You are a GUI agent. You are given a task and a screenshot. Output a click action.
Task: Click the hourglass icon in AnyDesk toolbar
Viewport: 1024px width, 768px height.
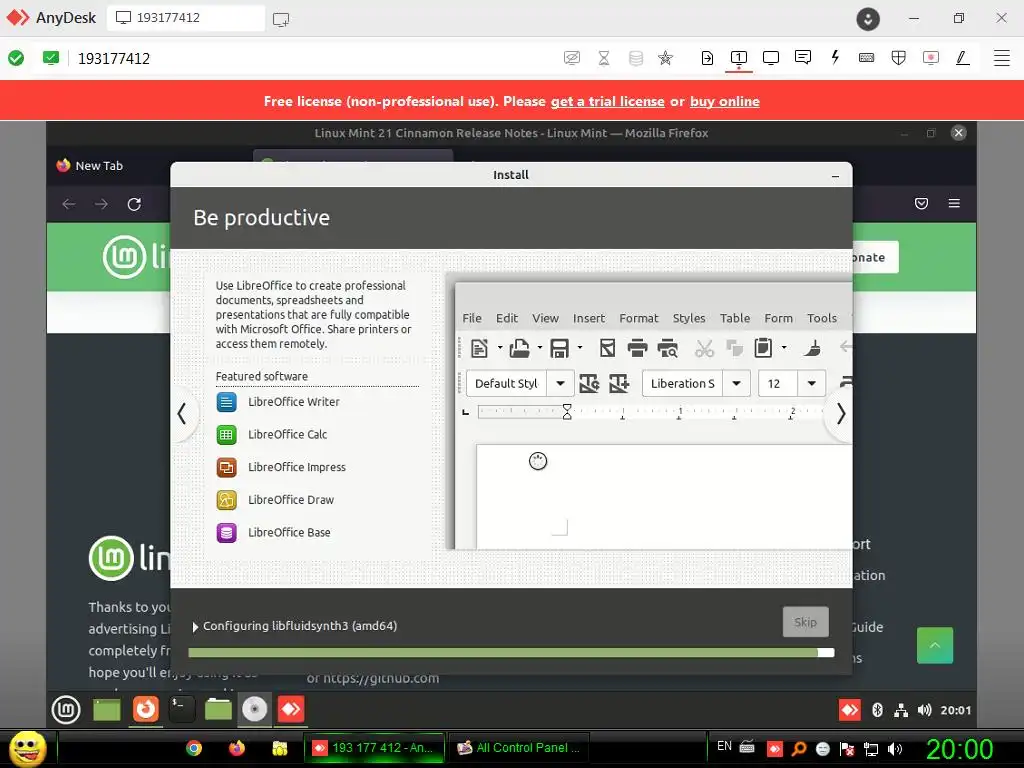coord(604,58)
